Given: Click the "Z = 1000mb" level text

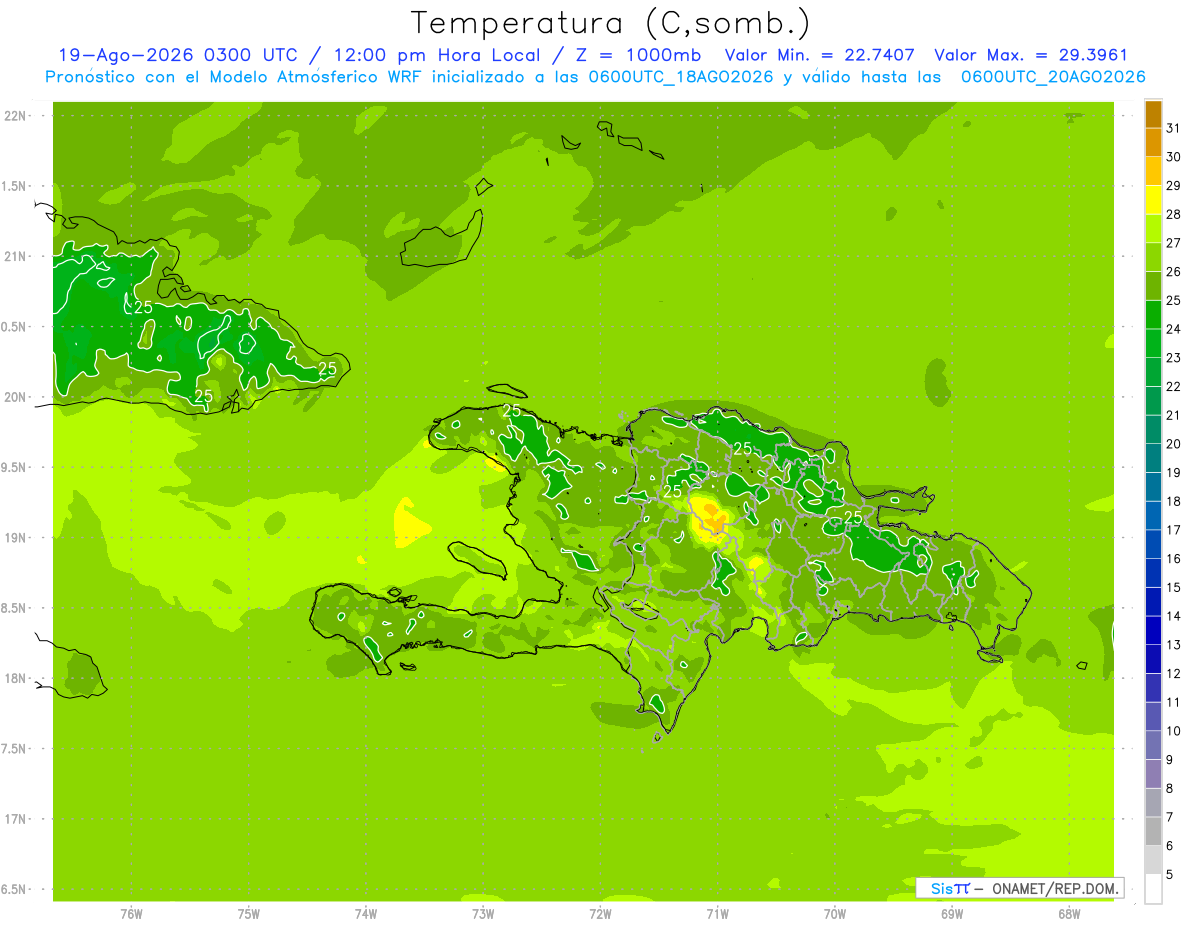Looking at the screenshot, I should [640, 55].
